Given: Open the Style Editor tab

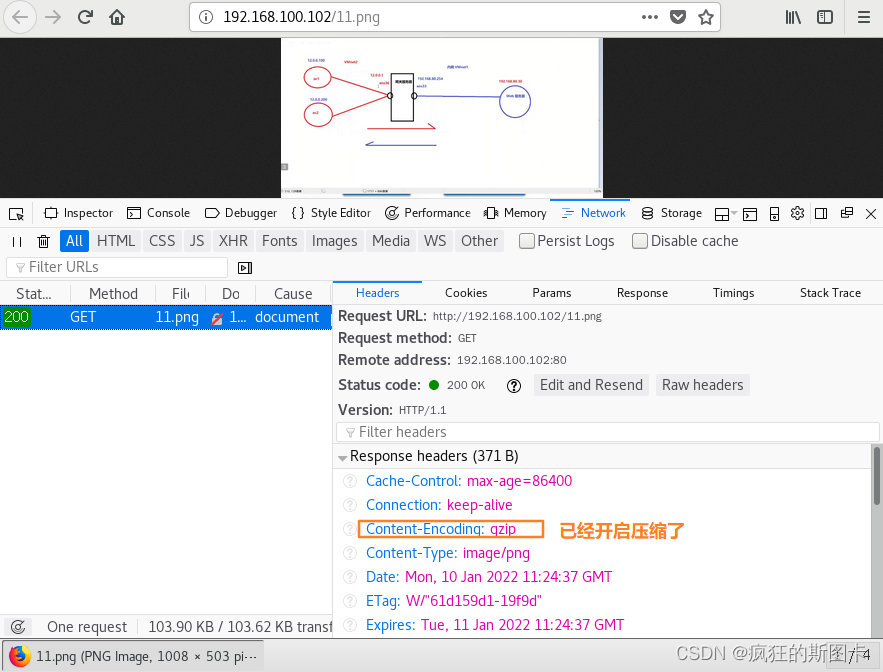Looking at the screenshot, I should click(331, 213).
